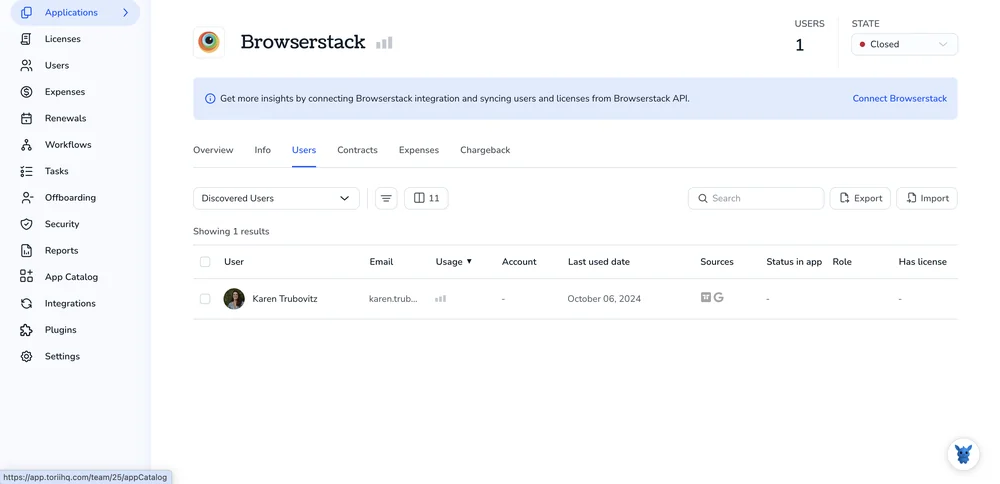Click the Renewals calendar icon

click(26, 119)
